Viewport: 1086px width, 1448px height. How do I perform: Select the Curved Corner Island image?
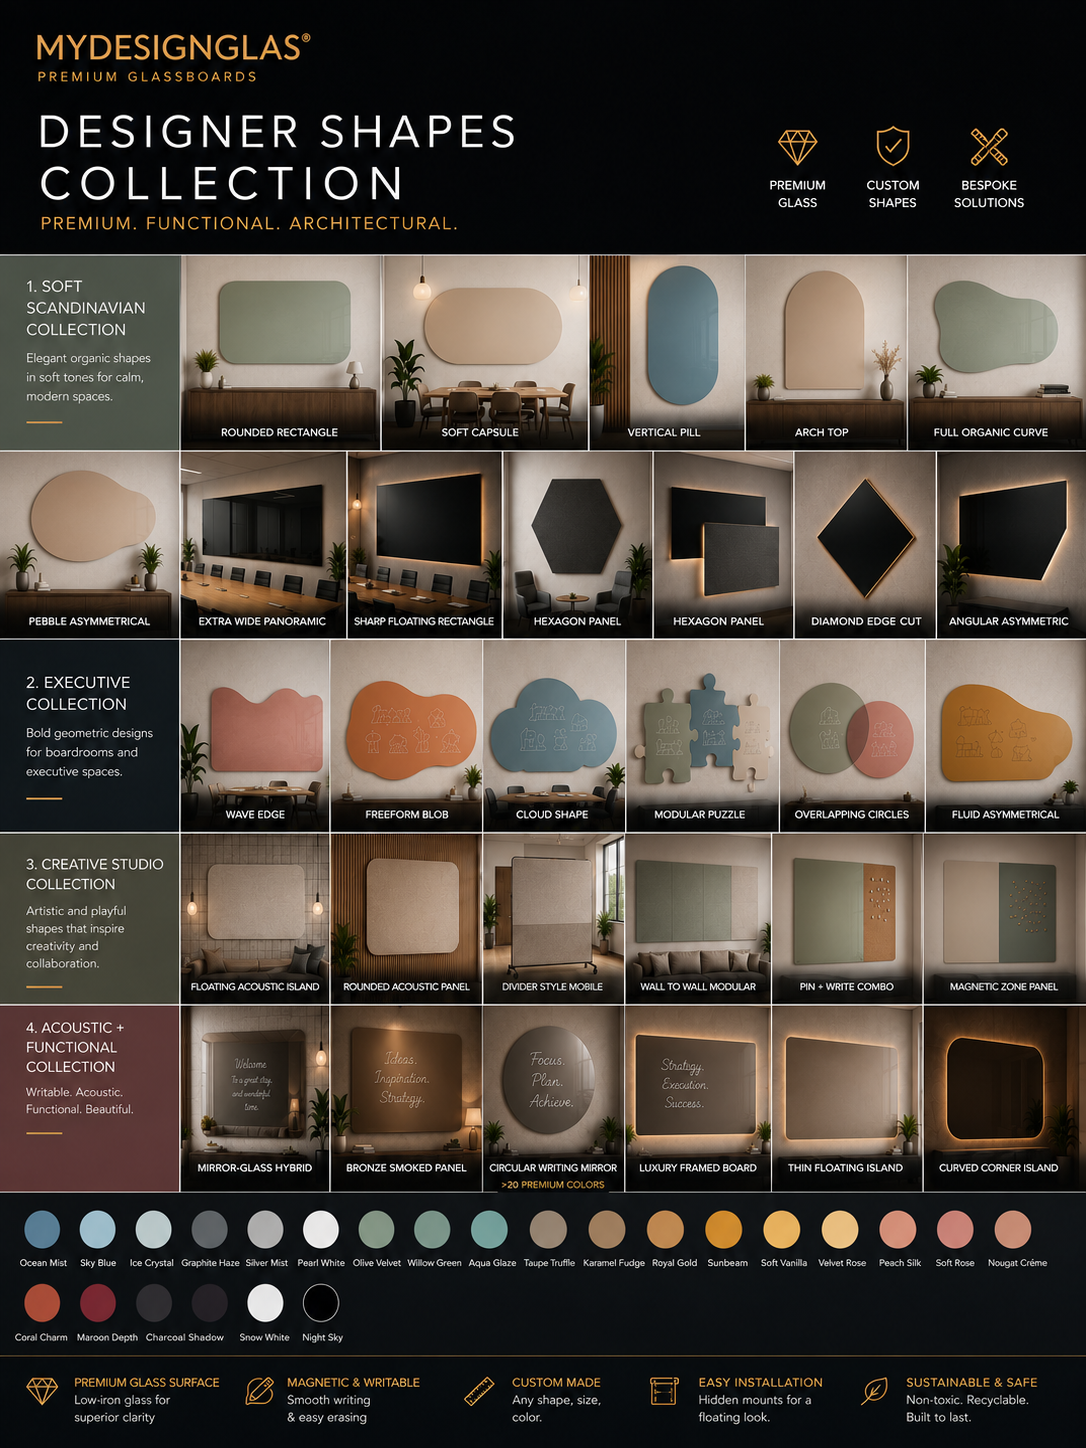1004,1098
